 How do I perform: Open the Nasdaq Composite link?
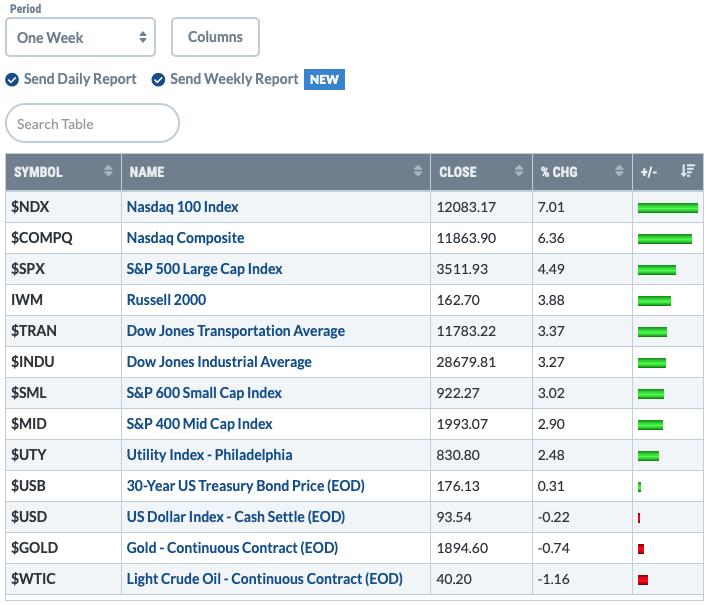(x=185, y=238)
